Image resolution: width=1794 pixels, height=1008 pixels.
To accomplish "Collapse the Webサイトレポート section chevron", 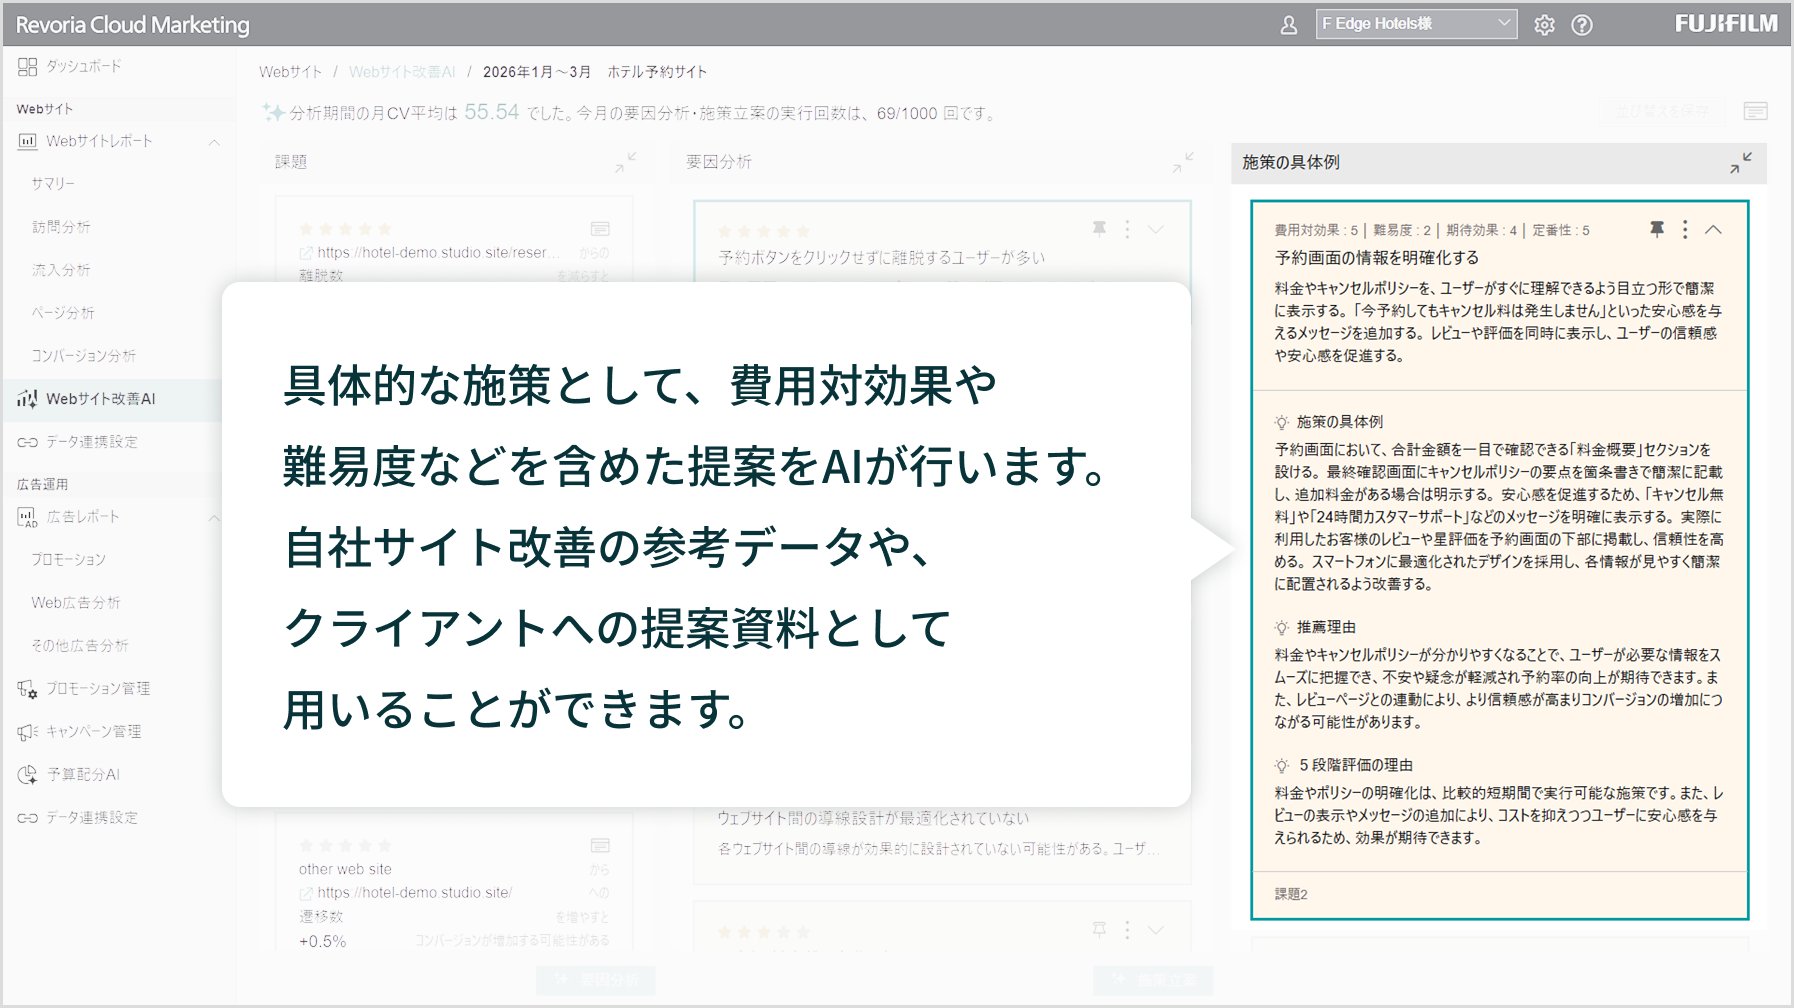I will pos(213,142).
